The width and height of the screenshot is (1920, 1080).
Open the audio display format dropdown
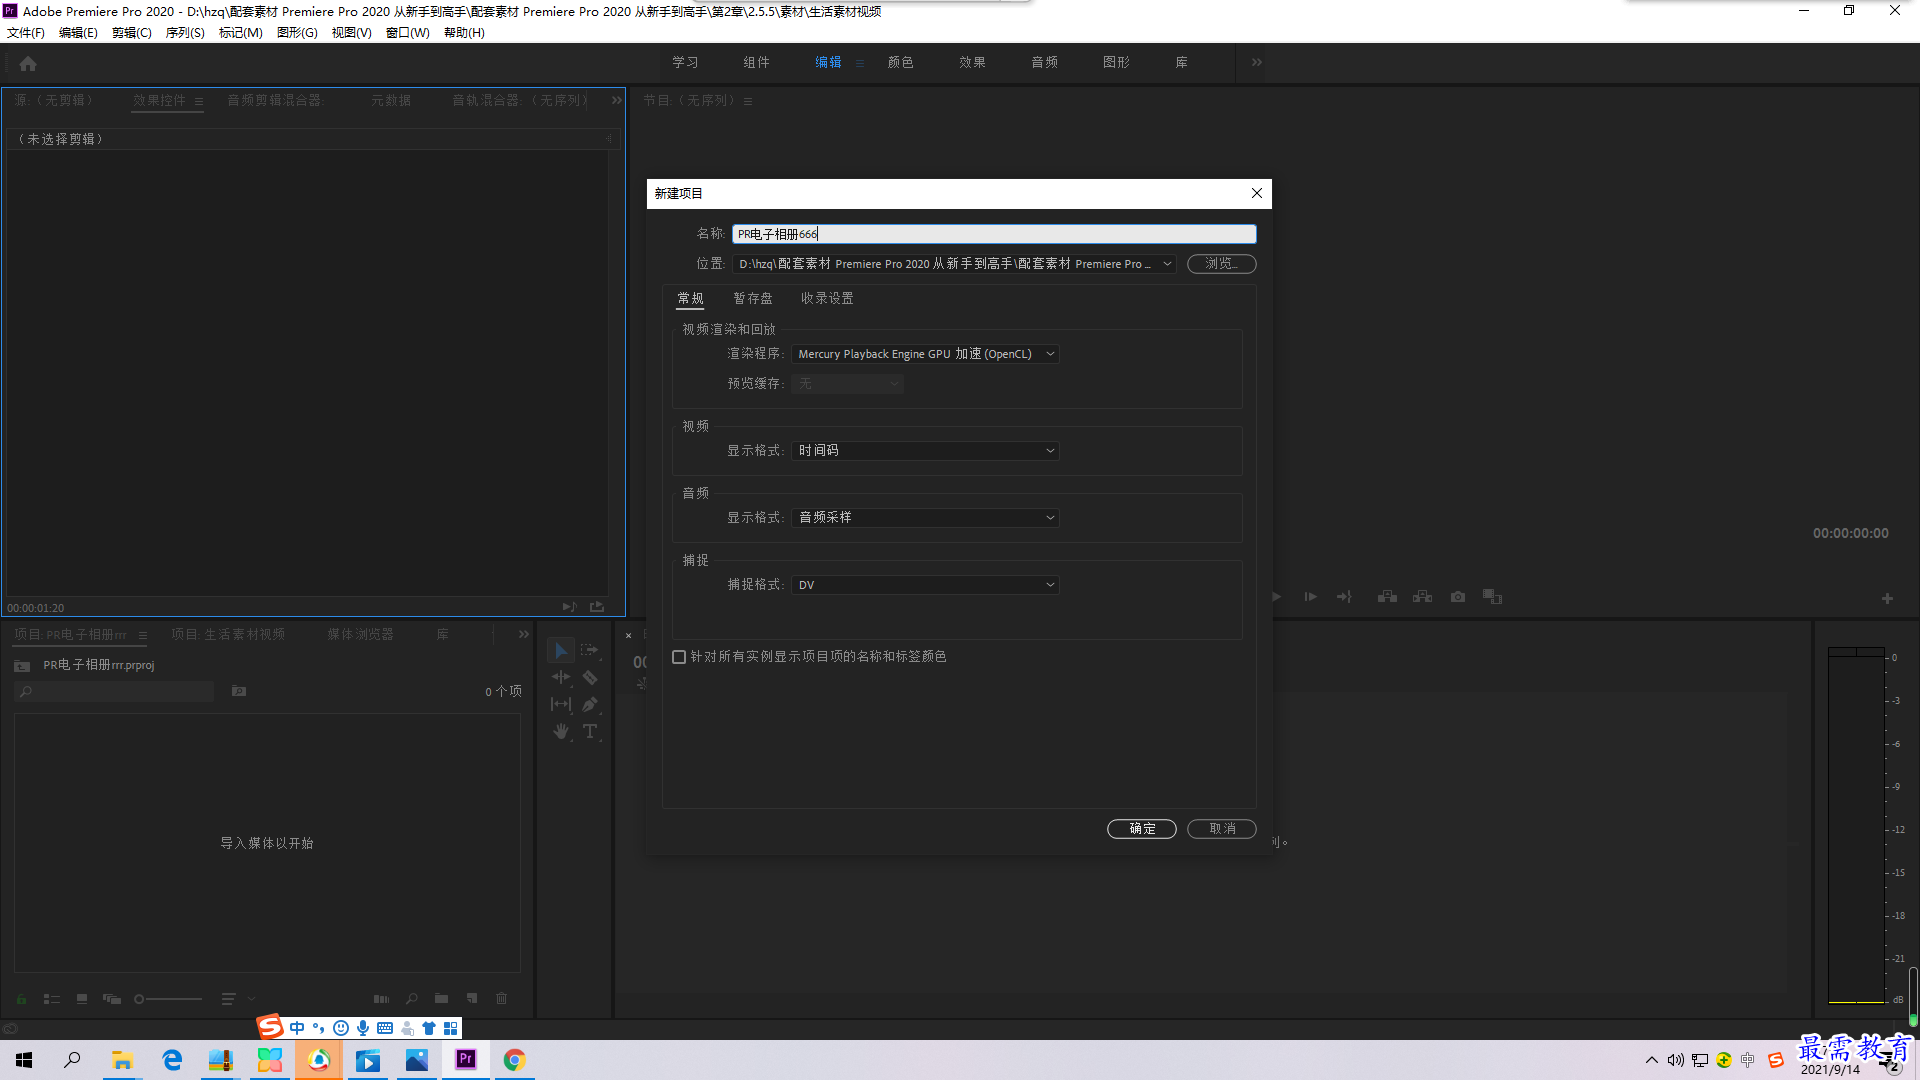coord(925,518)
